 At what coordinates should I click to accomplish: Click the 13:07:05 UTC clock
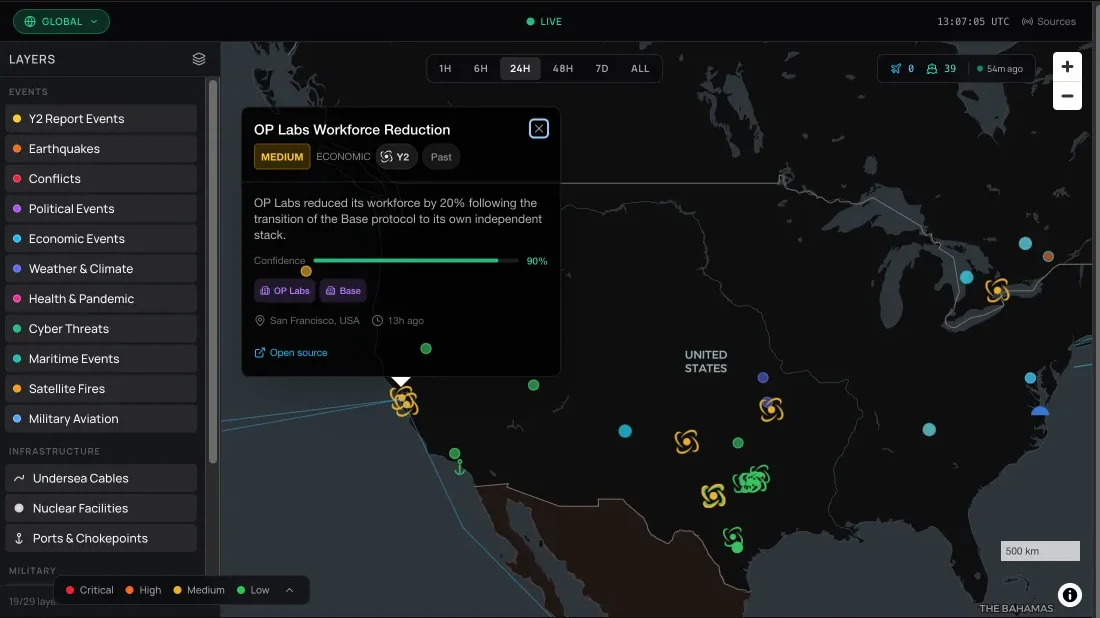(x=973, y=22)
